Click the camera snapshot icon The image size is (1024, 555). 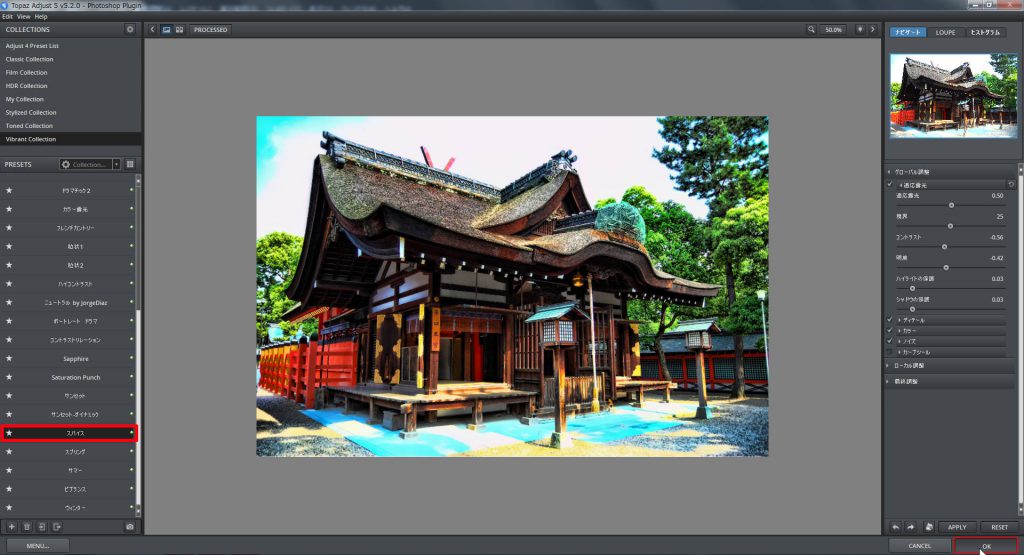click(x=129, y=526)
